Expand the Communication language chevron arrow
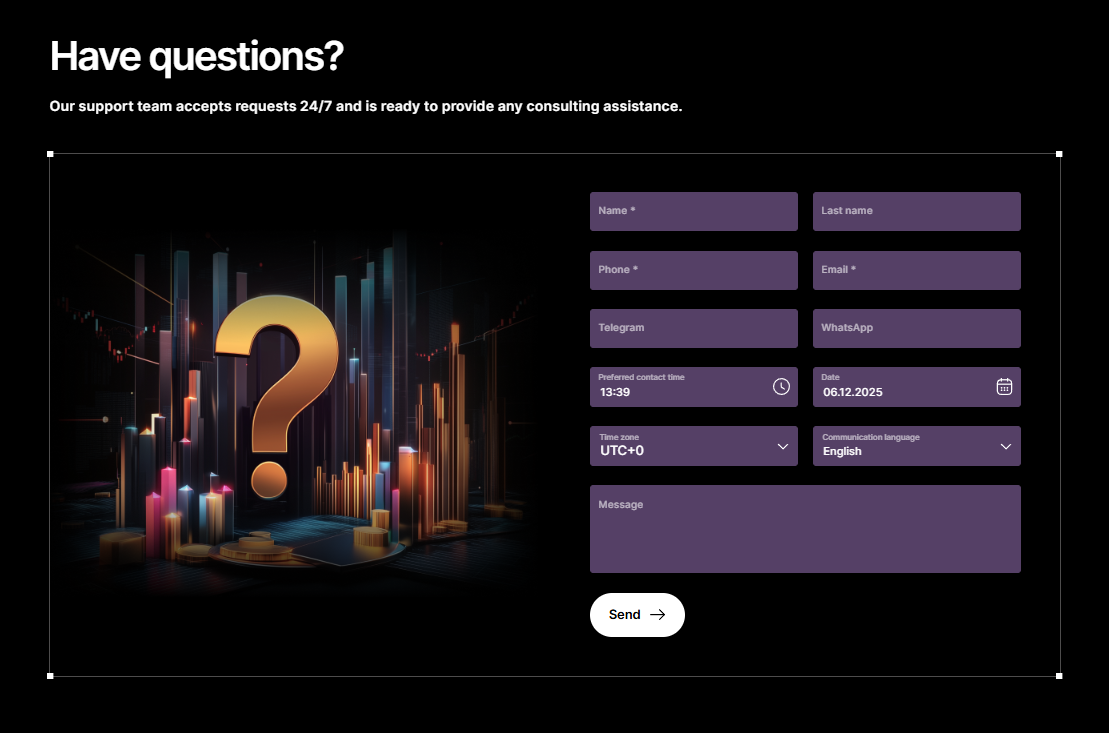 1006,446
